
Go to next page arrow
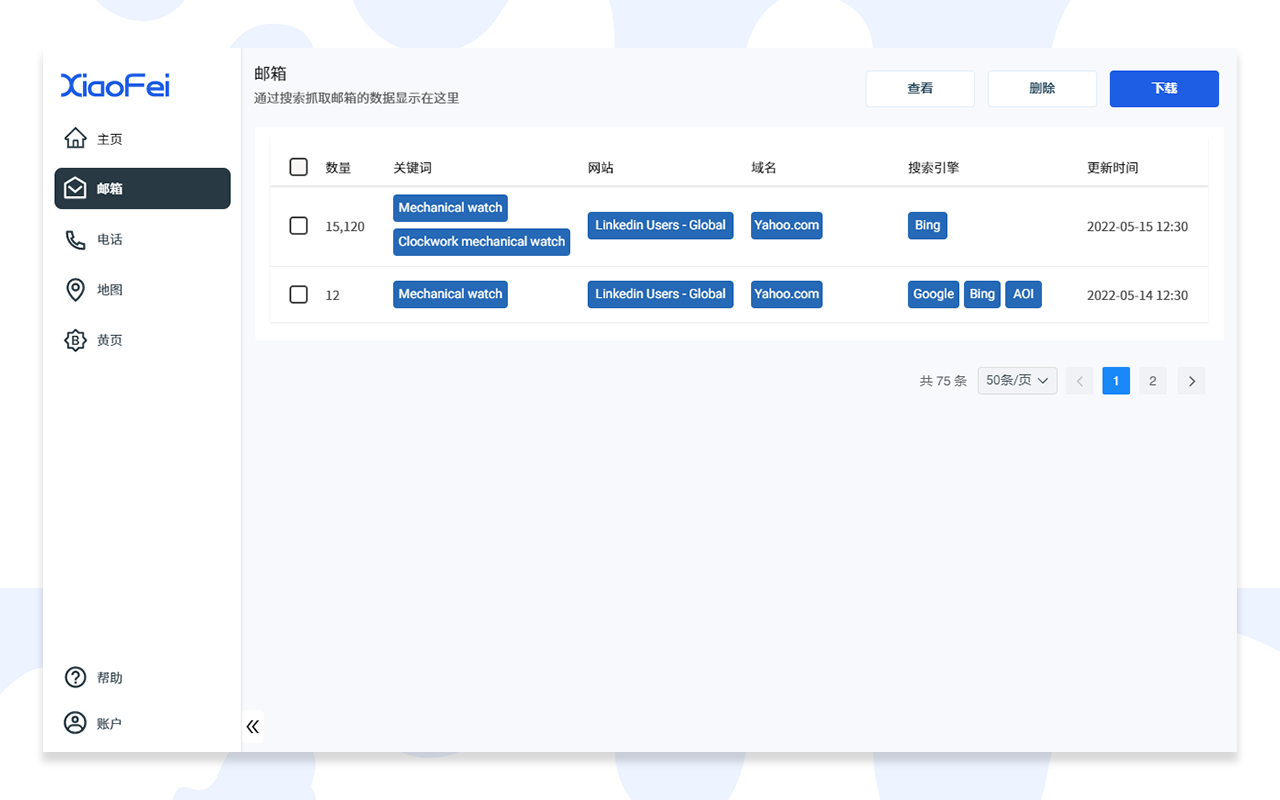tap(1191, 381)
